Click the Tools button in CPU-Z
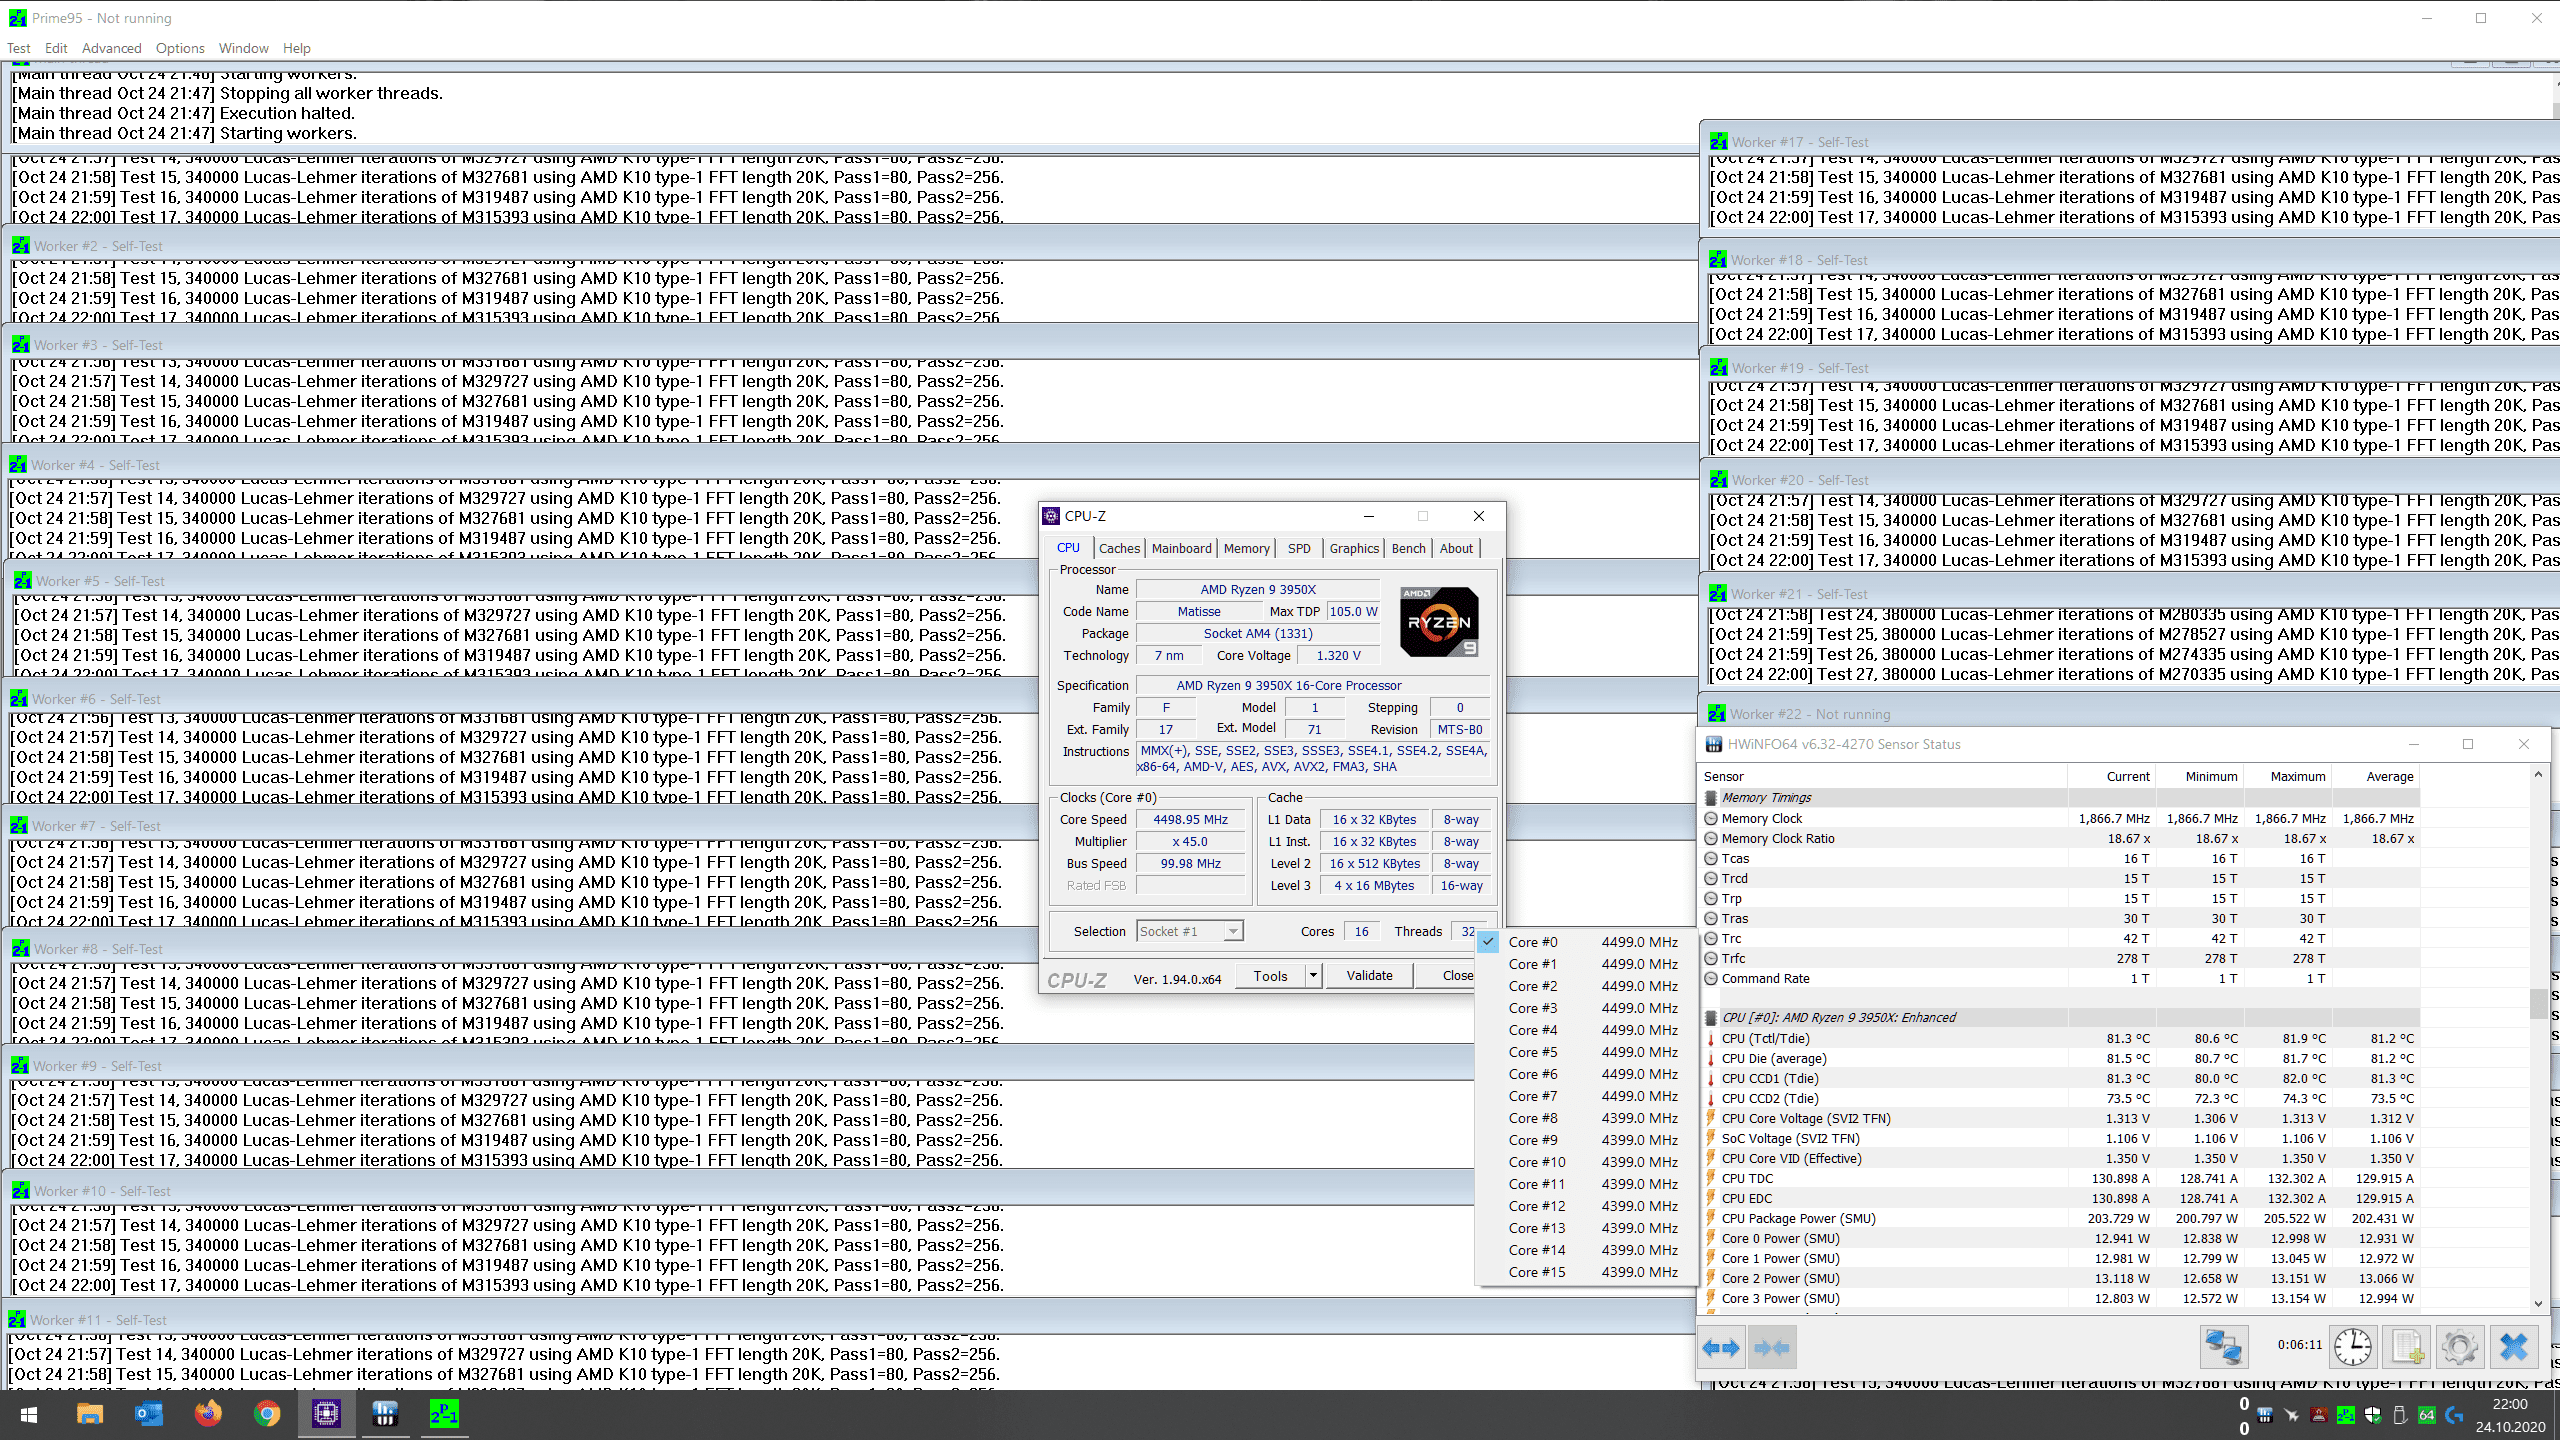The image size is (2560, 1440). click(x=1270, y=976)
